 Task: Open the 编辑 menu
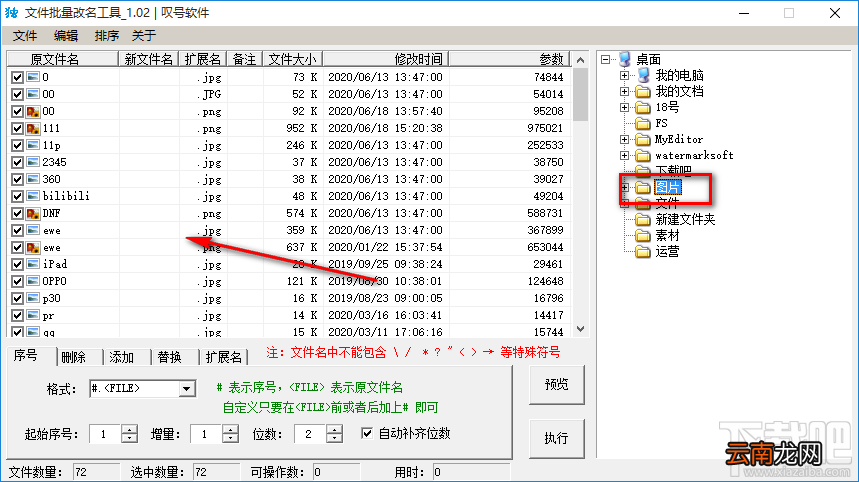coord(66,36)
